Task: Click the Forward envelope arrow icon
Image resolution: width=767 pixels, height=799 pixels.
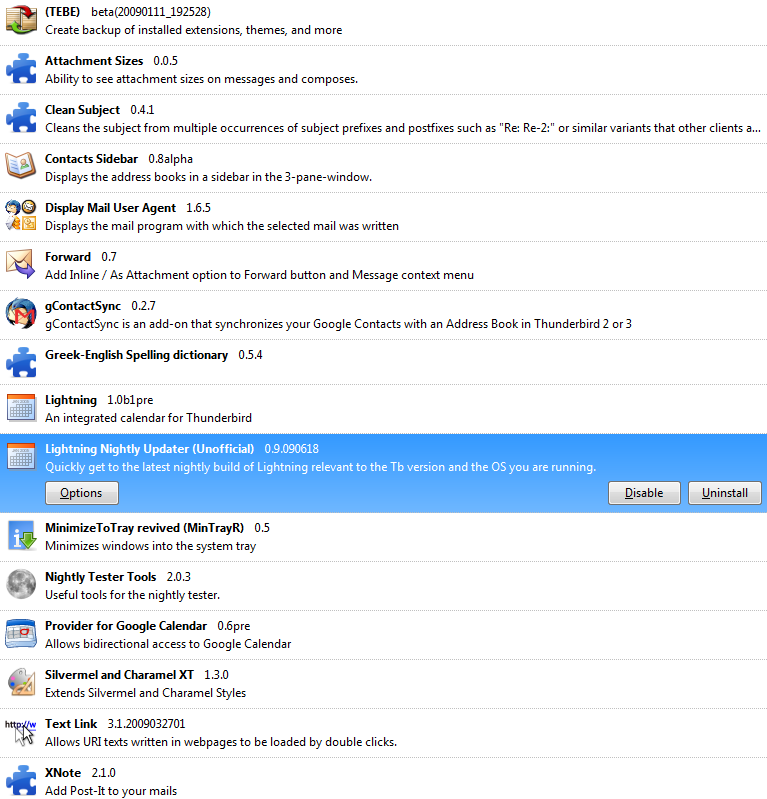Action: point(21,264)
